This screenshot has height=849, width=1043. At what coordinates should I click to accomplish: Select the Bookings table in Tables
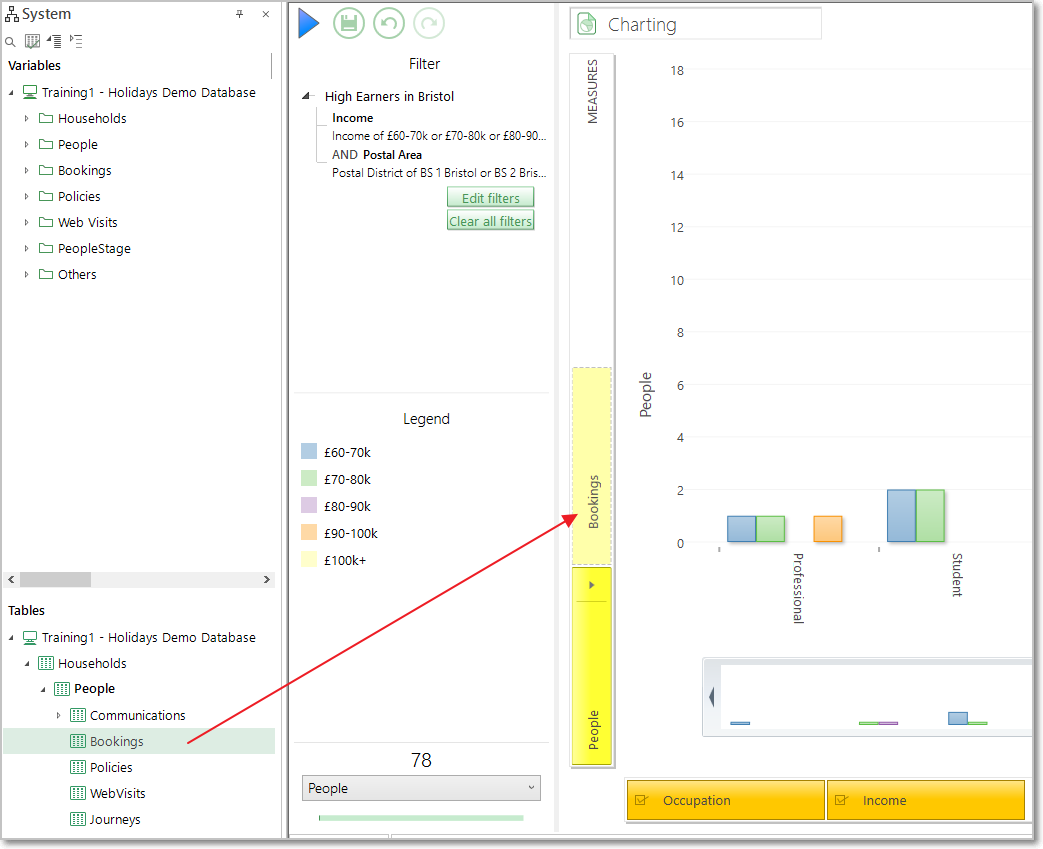pyautogui.click(x=139, y=741)
